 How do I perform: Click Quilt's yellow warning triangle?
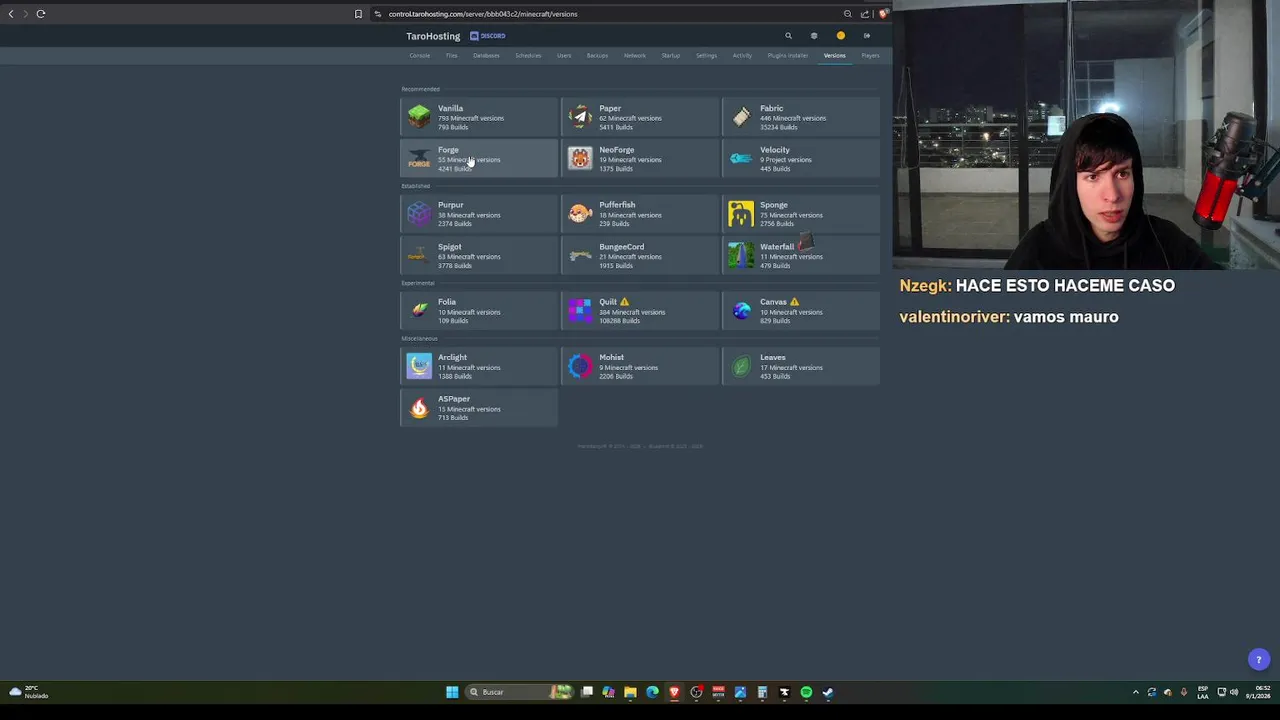click(x=624, y=302)
